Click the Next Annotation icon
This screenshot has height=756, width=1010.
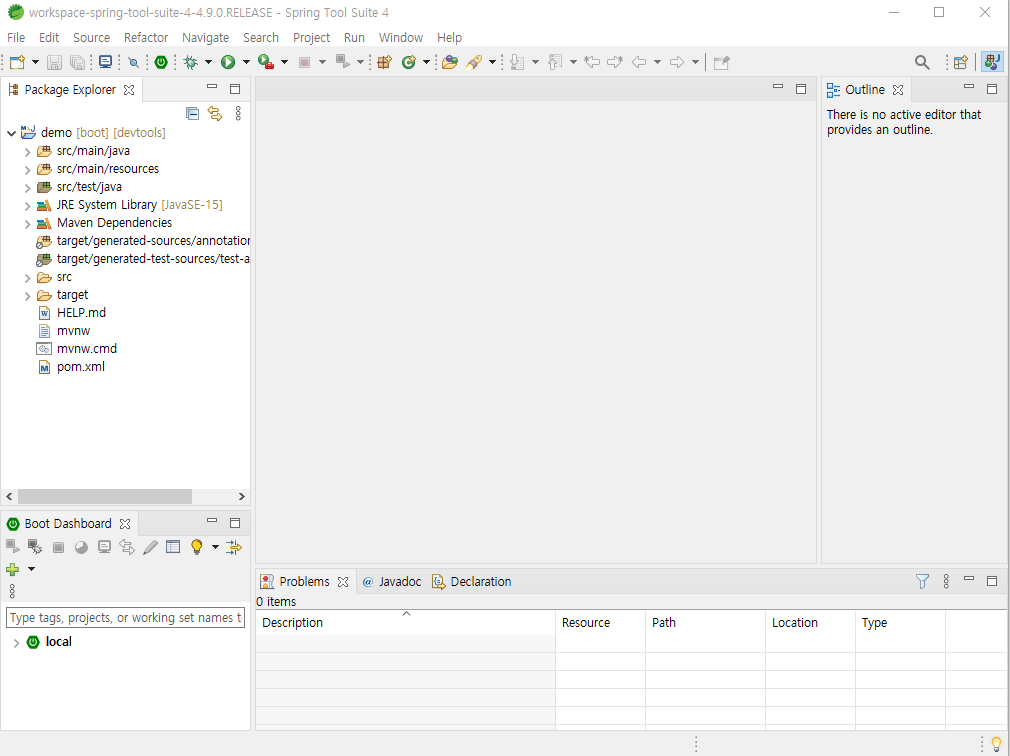(517, 62)
